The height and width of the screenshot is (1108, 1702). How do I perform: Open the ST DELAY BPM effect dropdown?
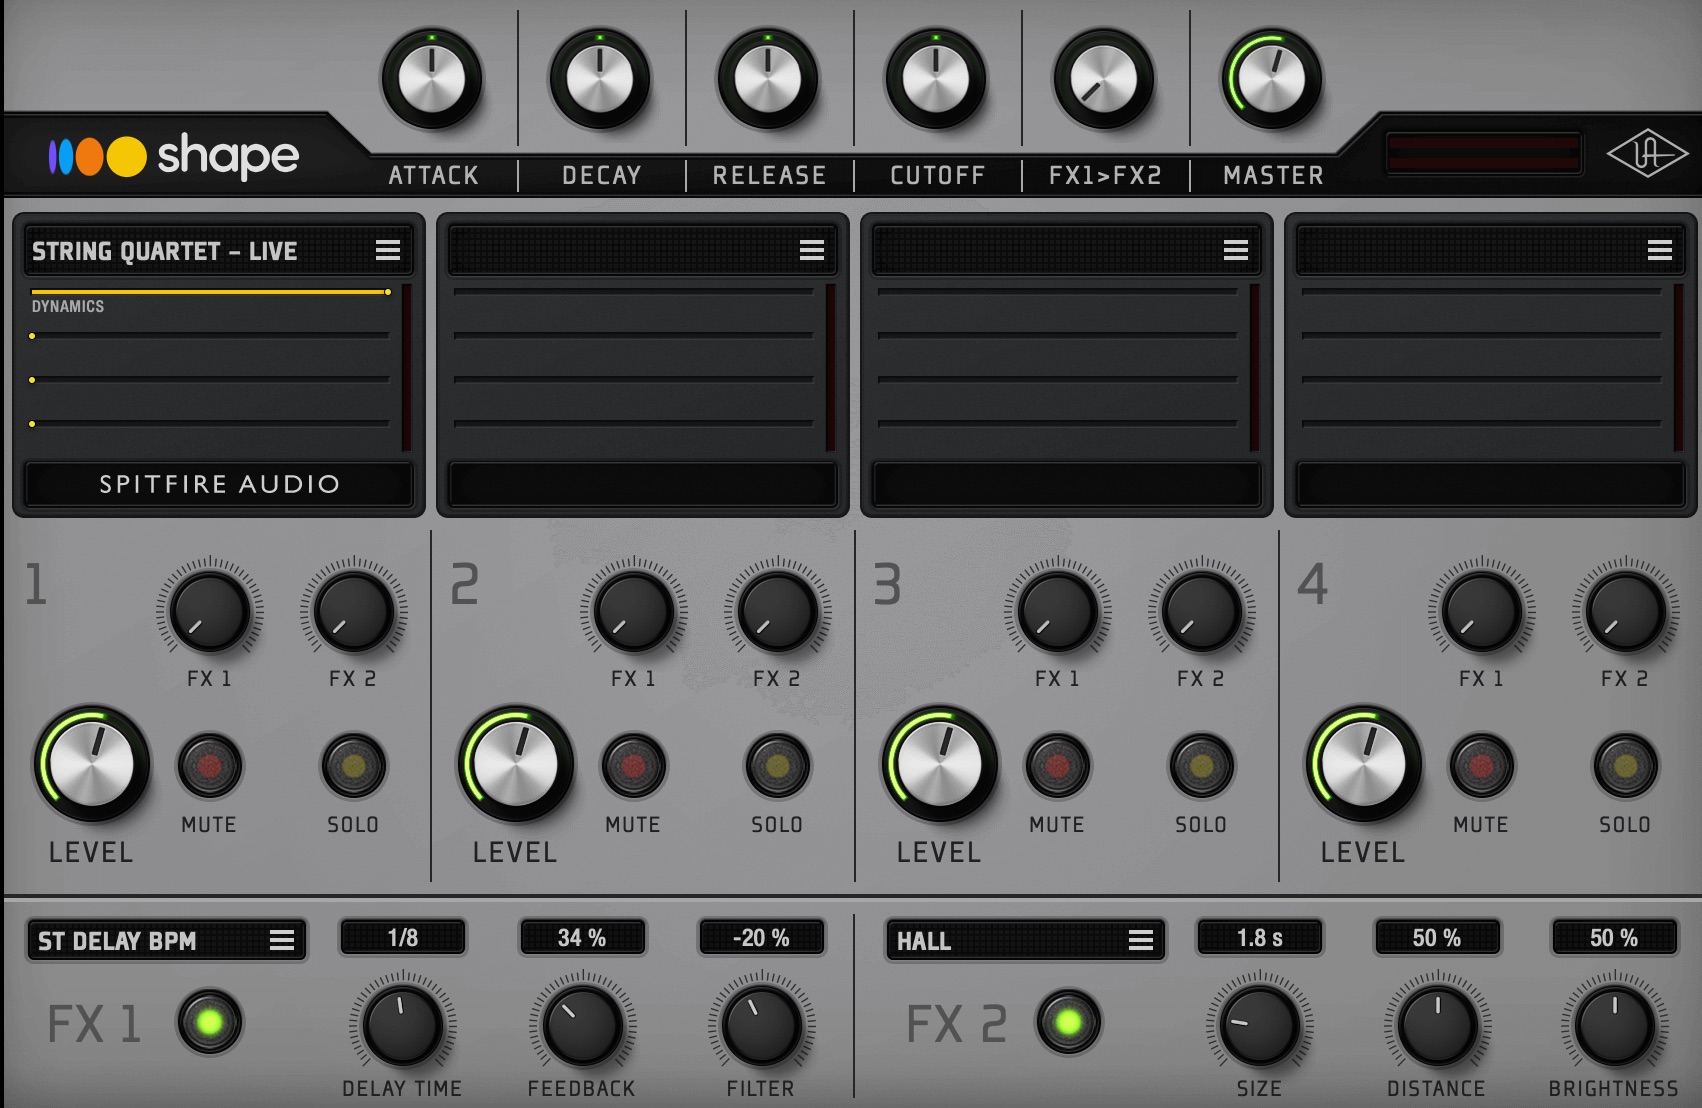[166, 940]
